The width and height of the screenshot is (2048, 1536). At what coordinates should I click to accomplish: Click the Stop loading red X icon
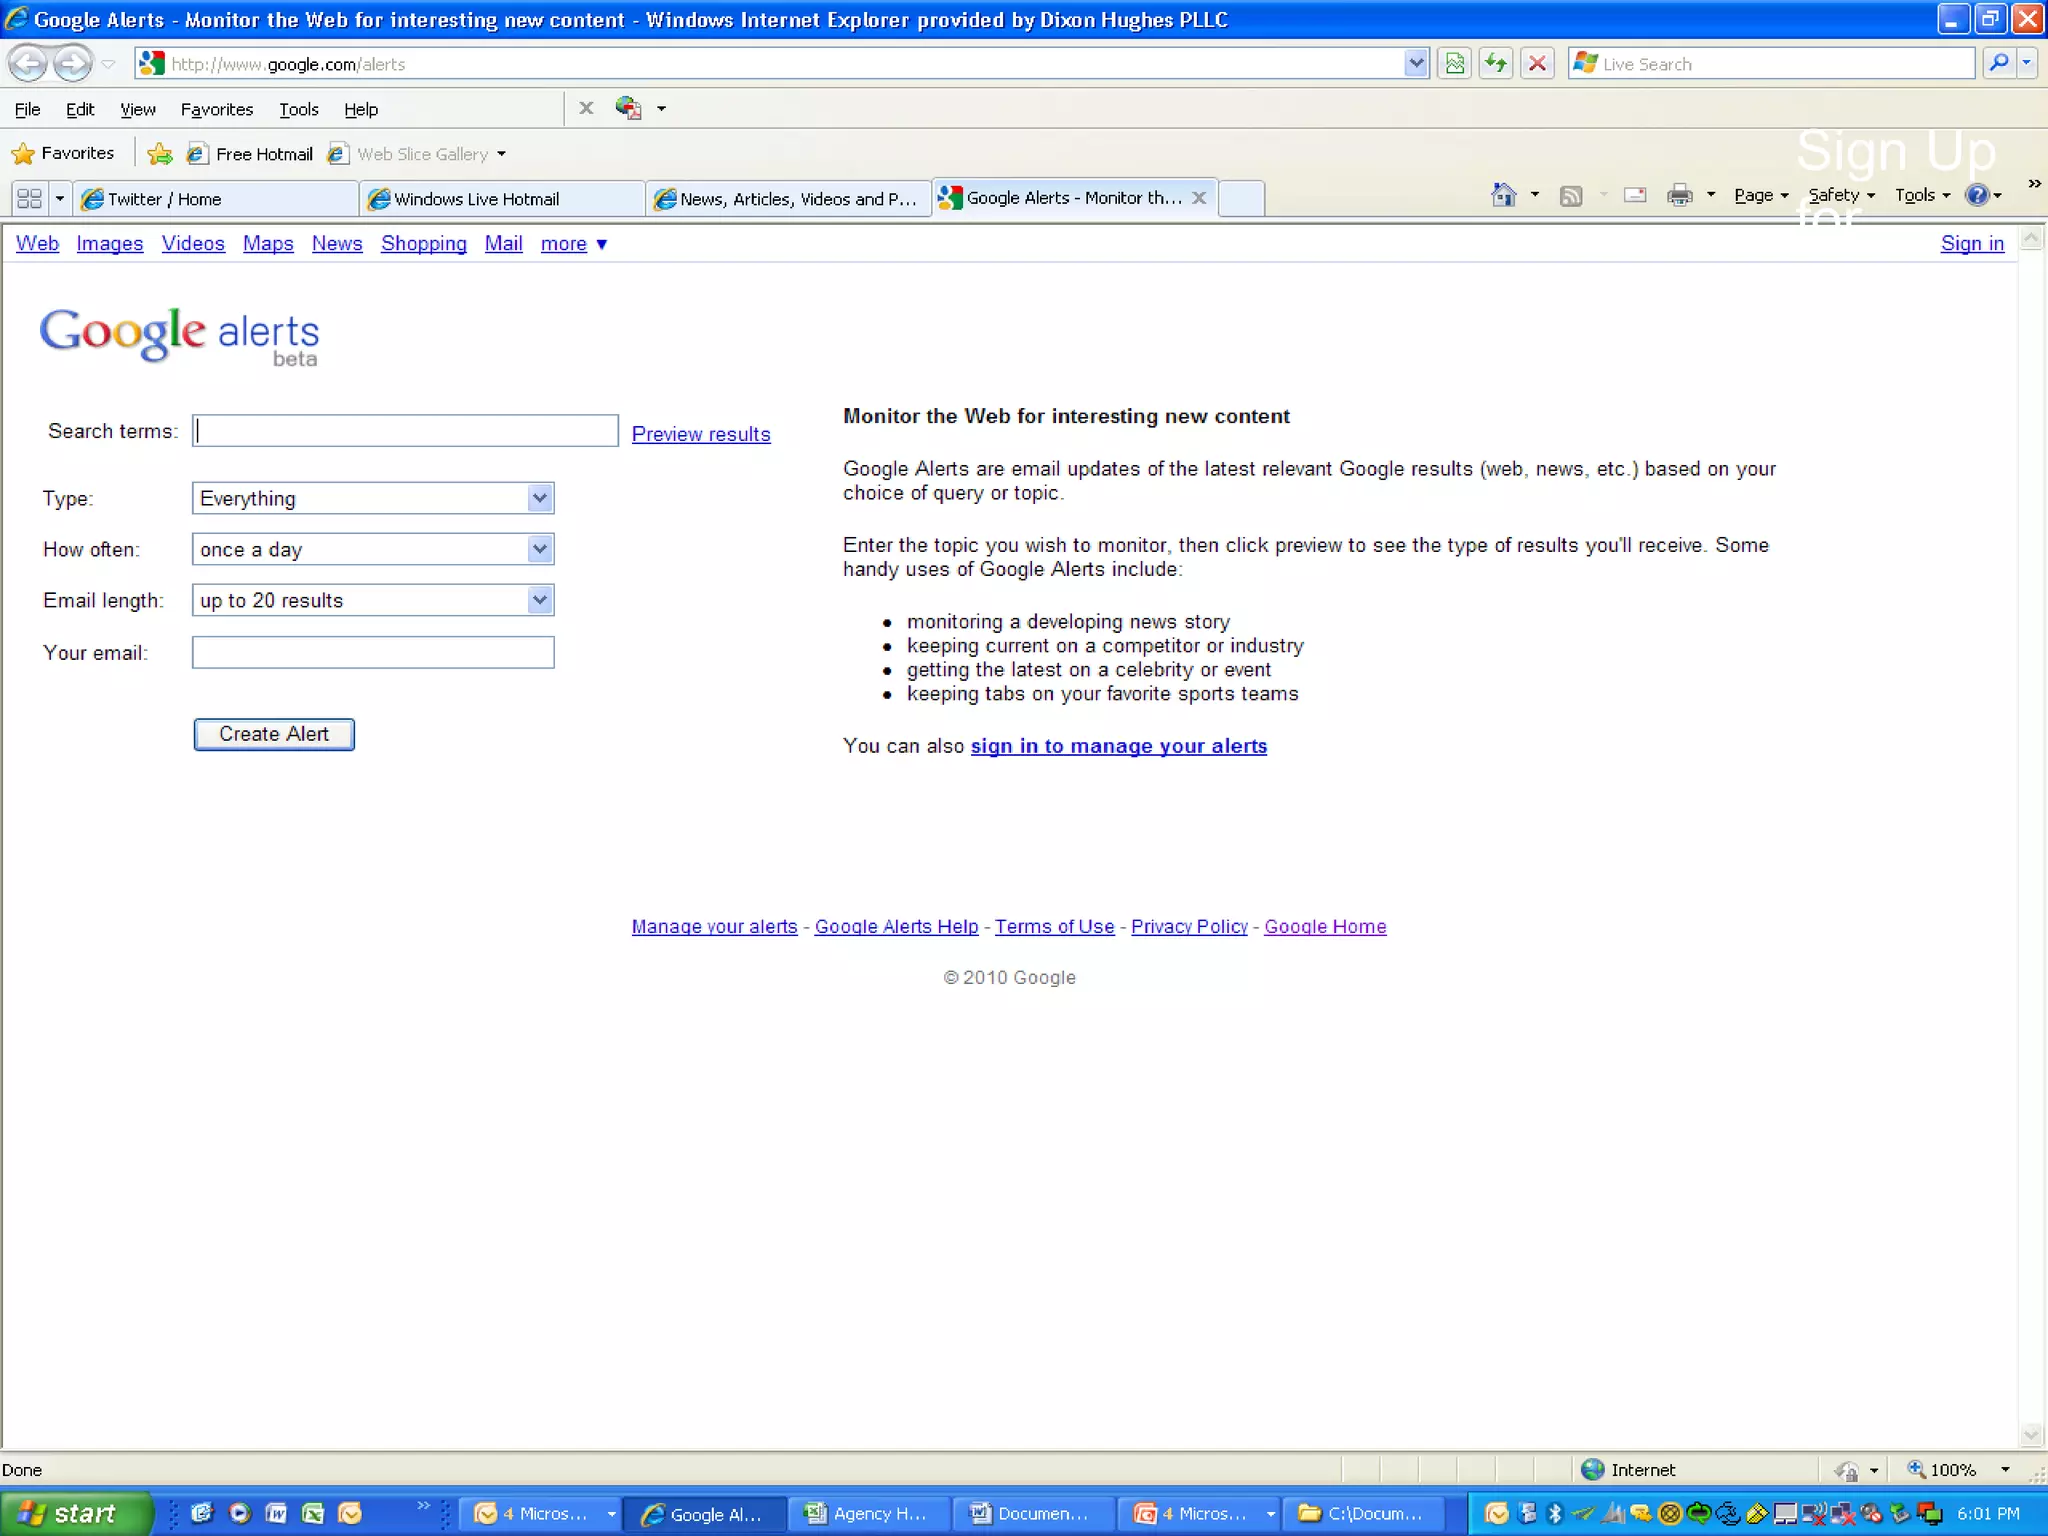pos(1537,64)
